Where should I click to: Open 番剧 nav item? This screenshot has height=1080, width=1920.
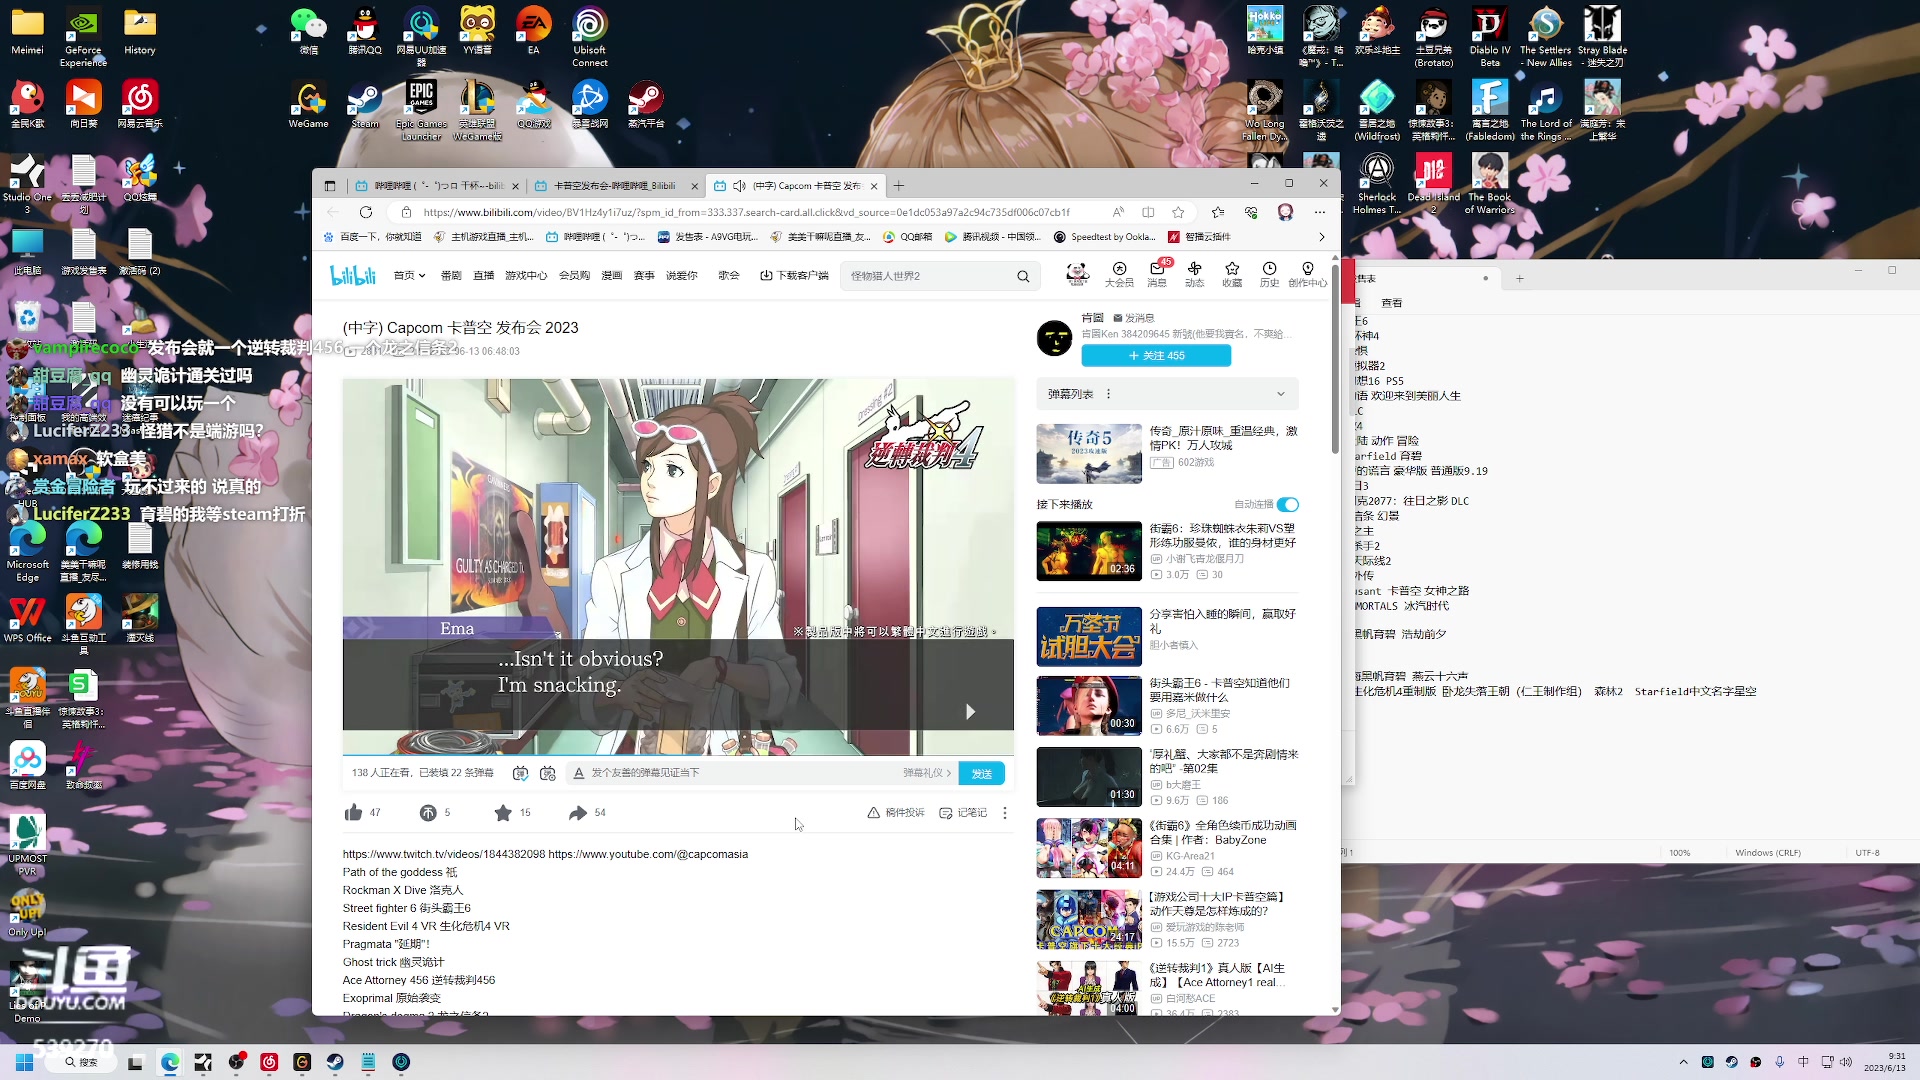pyautogui.click(x=451, y=276)
